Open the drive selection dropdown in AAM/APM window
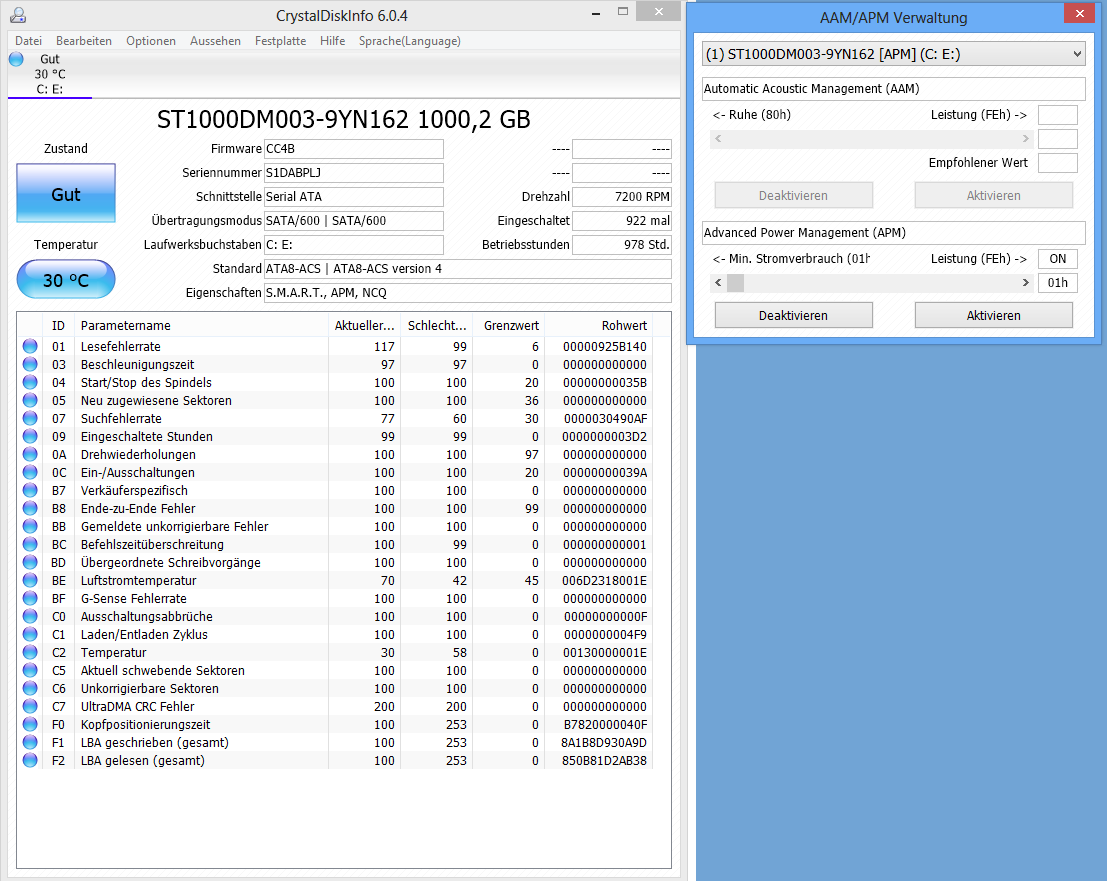Image resolution: width=1107 pixels, height=881 pixels. coord(893,54)
